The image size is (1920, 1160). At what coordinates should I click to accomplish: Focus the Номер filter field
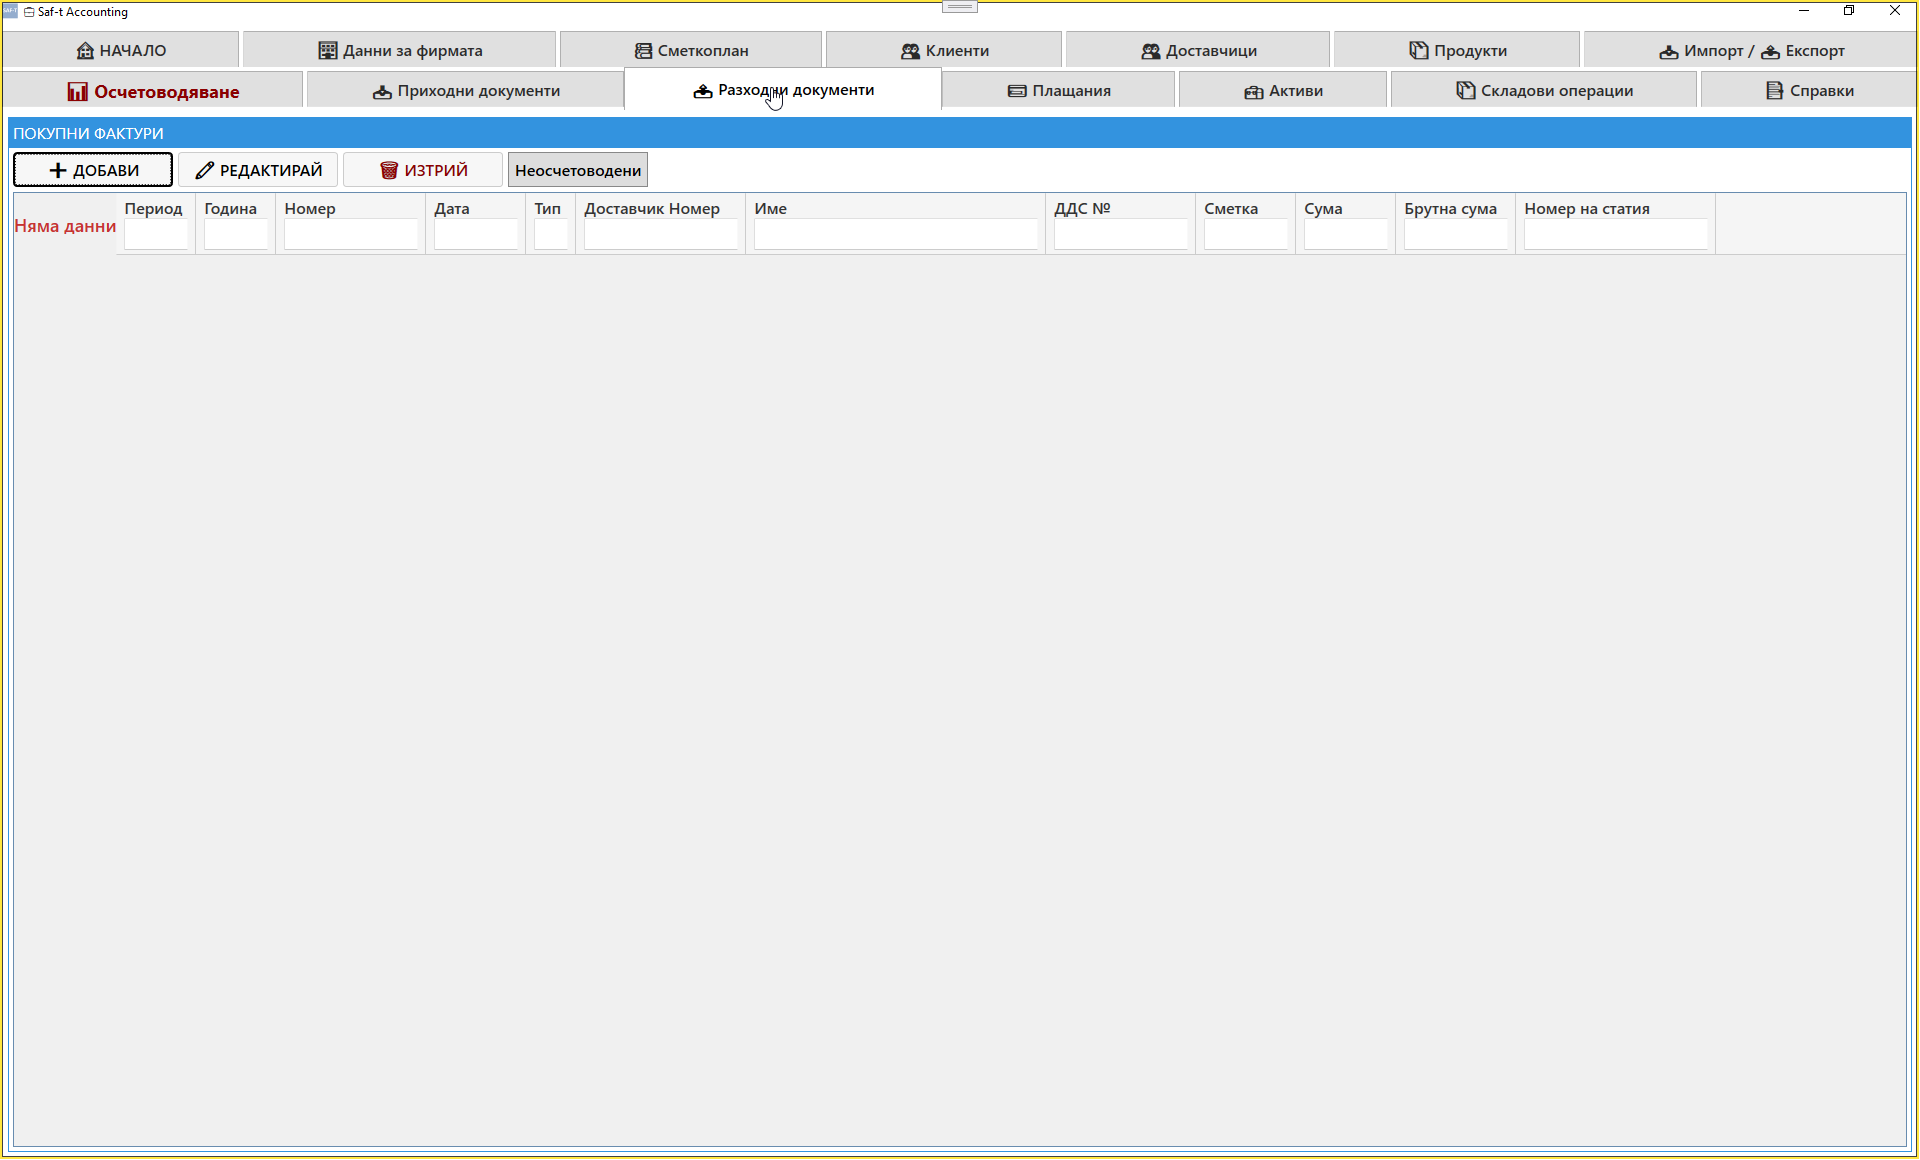point(351,234)
